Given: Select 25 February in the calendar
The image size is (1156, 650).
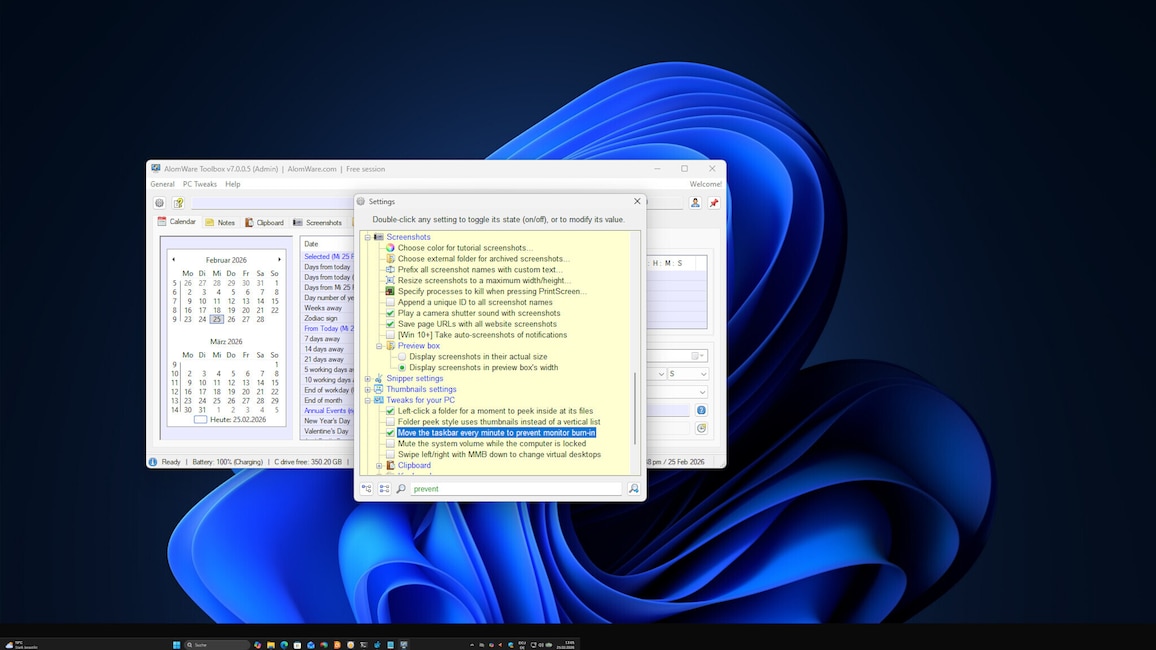Looking at the screenshot, I should 216,319.
